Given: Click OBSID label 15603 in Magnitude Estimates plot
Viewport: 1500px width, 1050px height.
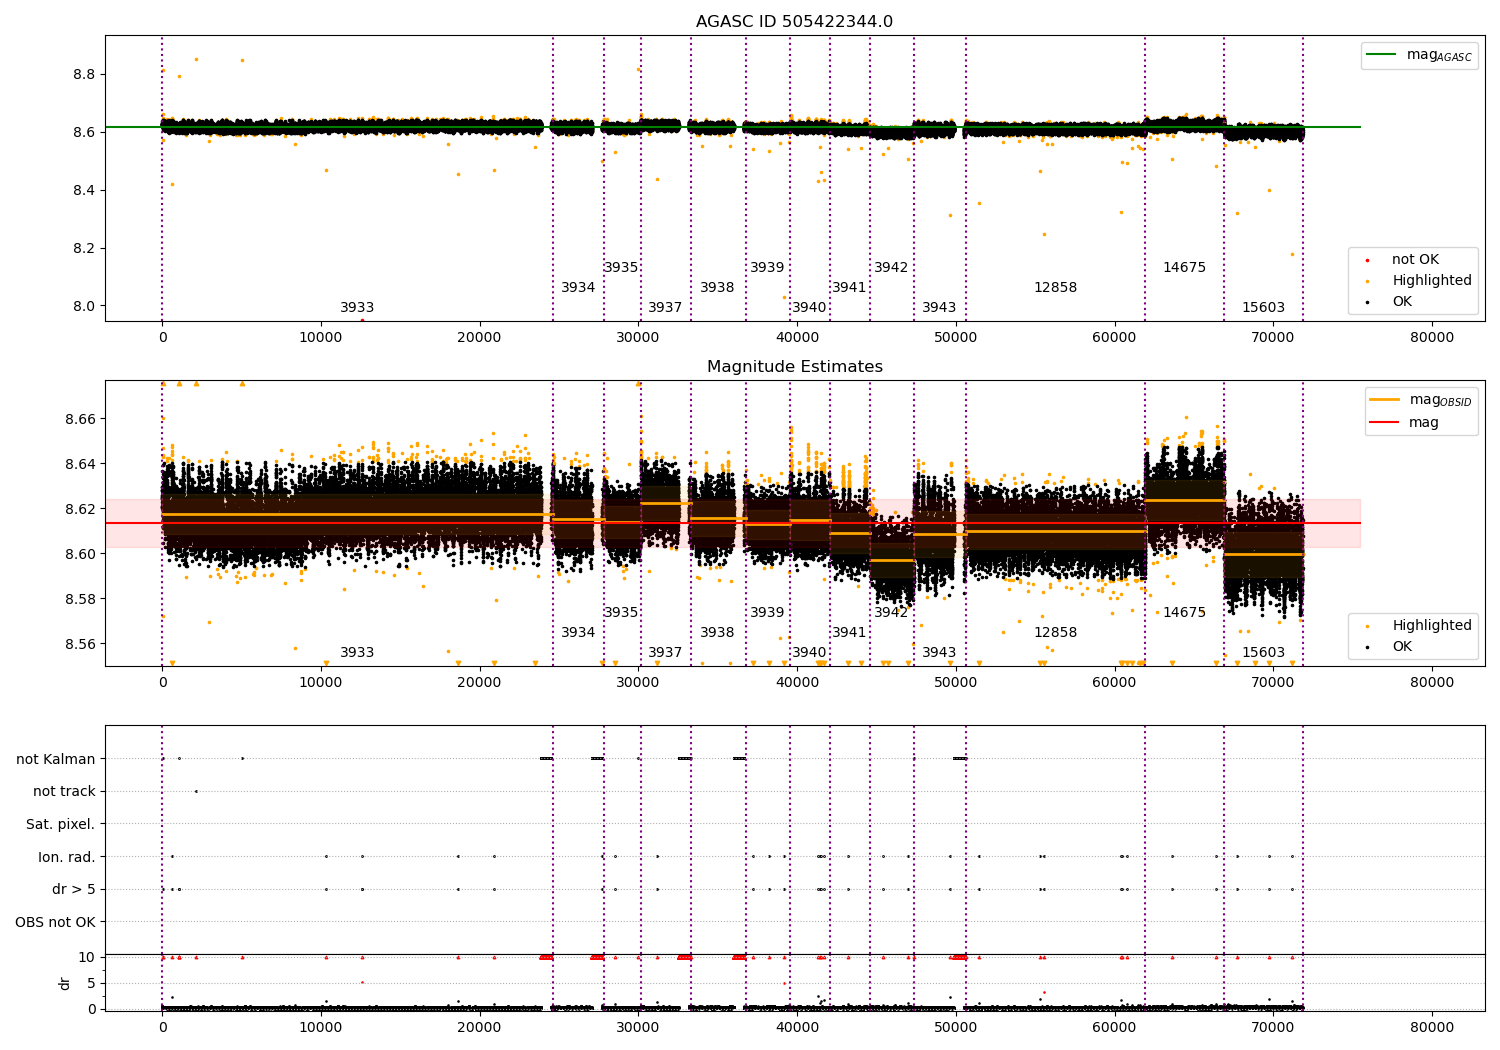Looking at the screenshot, I should coord(1264,653).
